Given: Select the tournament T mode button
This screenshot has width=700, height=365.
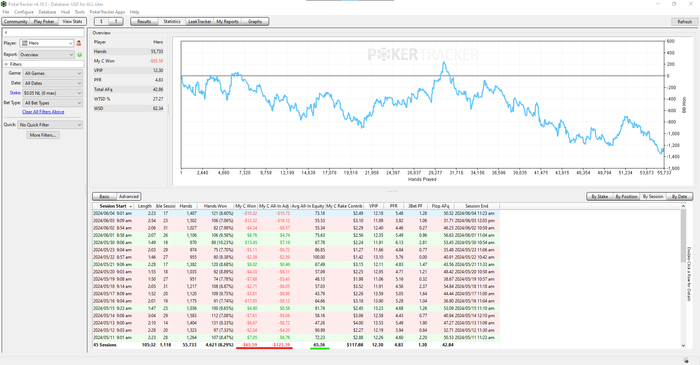Looking at the screenshot, I should (116, 21).
